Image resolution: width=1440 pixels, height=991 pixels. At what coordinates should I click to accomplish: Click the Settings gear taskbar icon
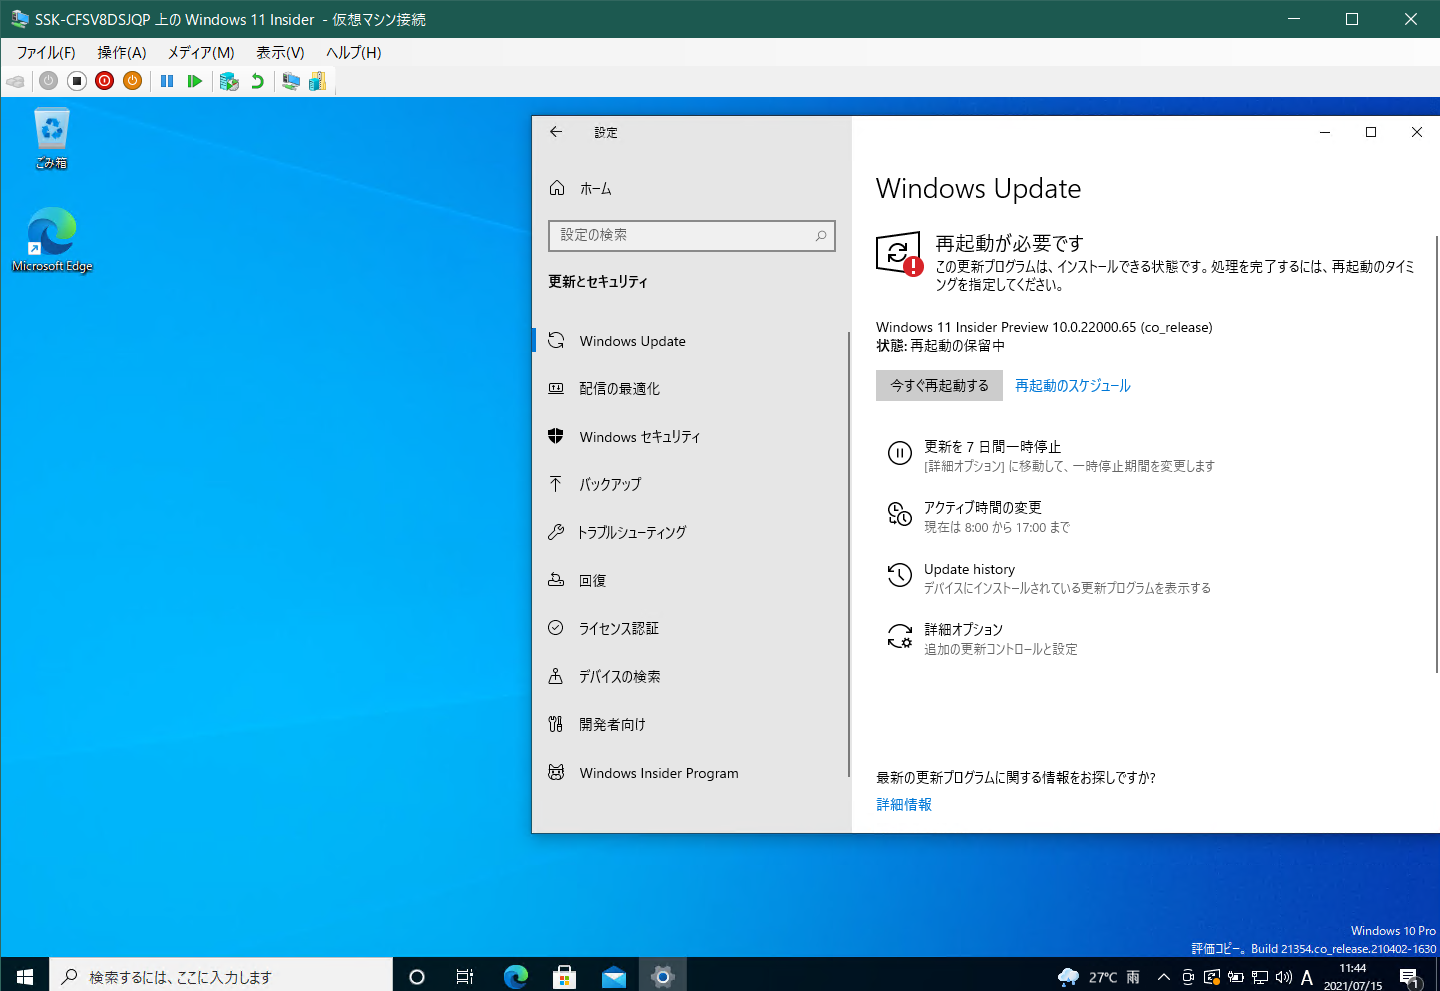[x=662, y=977]
